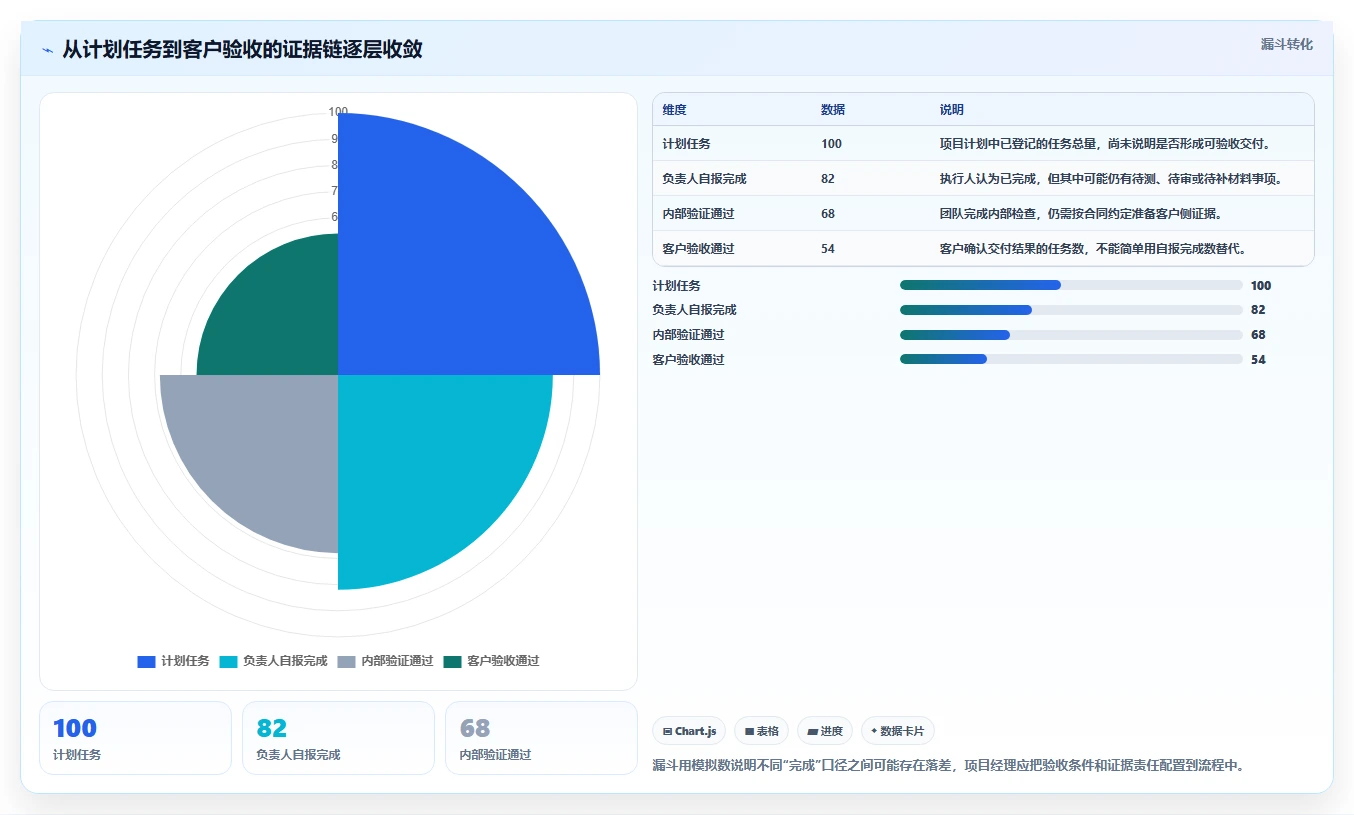The width and height of the screenshot is (1354, 815).
Task: Toggle the 计划任务 legend item under the chart
Action: point(174,661)
